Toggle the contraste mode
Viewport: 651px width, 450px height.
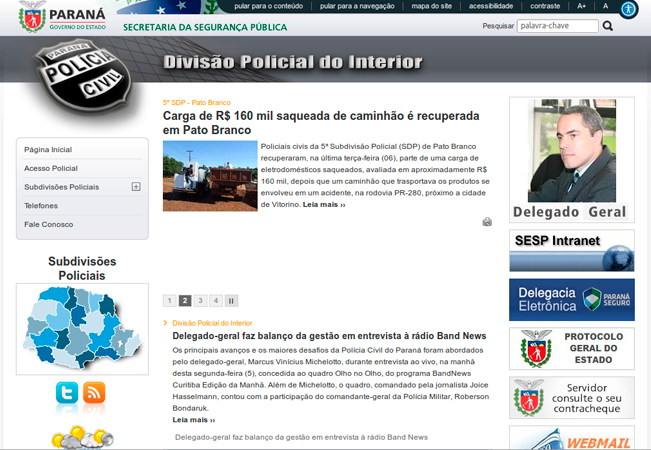pos(545,6)
